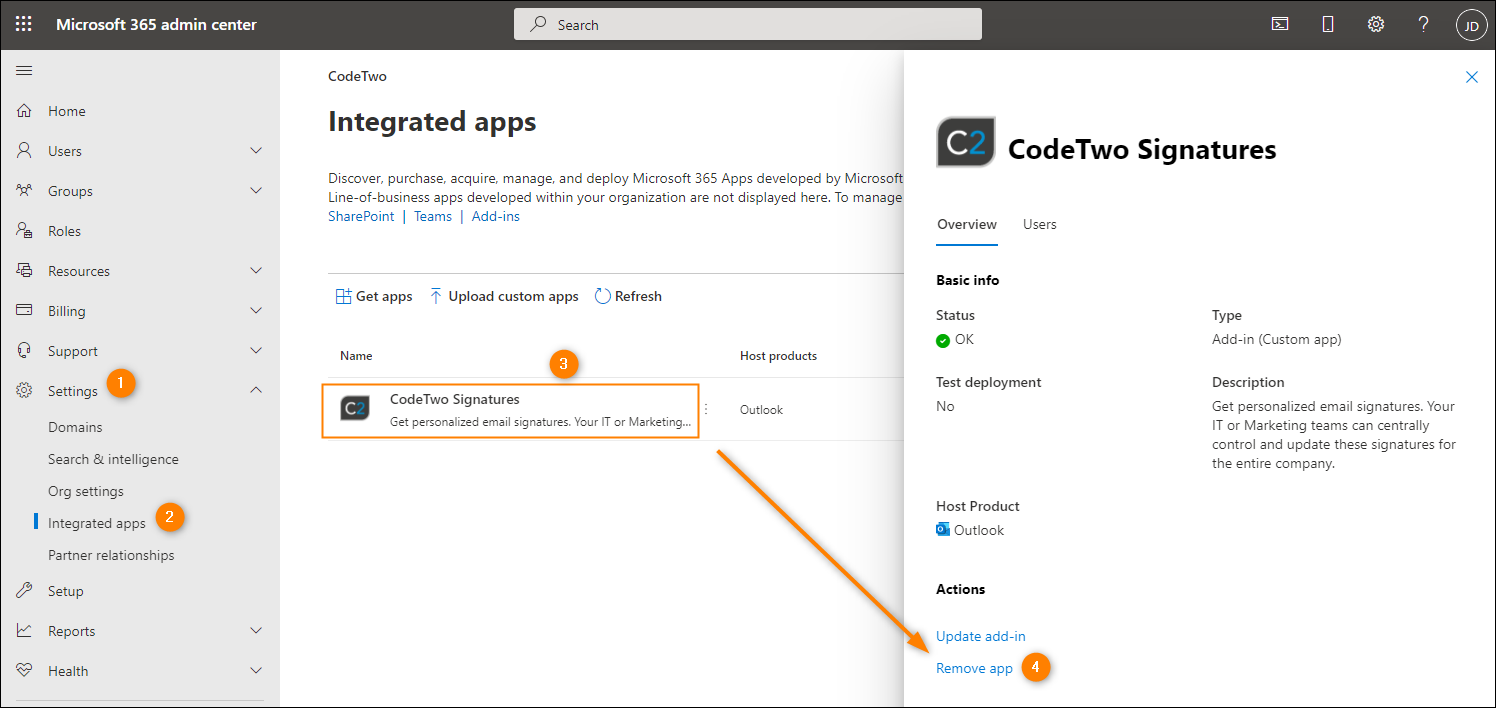Refresh the integrated apps list
Screen dimensions: 1496x708
[x=628, y=296]
